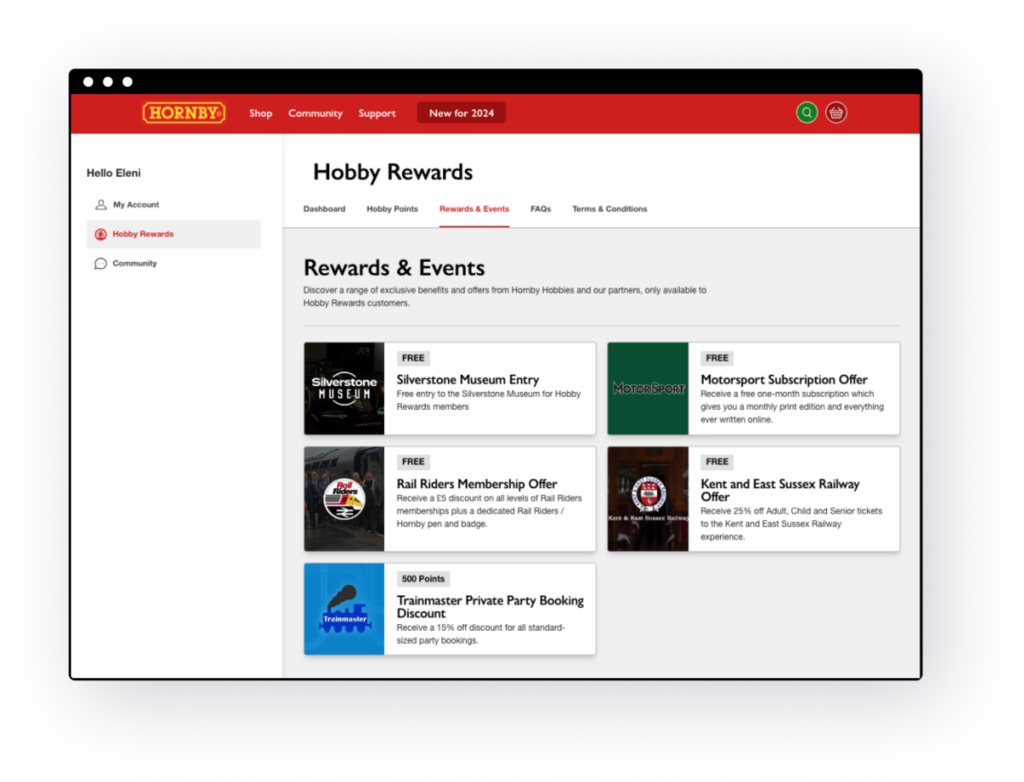Image resolution: width=1024 pixels, height=782 pixels.
Task: Open the Support menu
Action: pos(377,113)
